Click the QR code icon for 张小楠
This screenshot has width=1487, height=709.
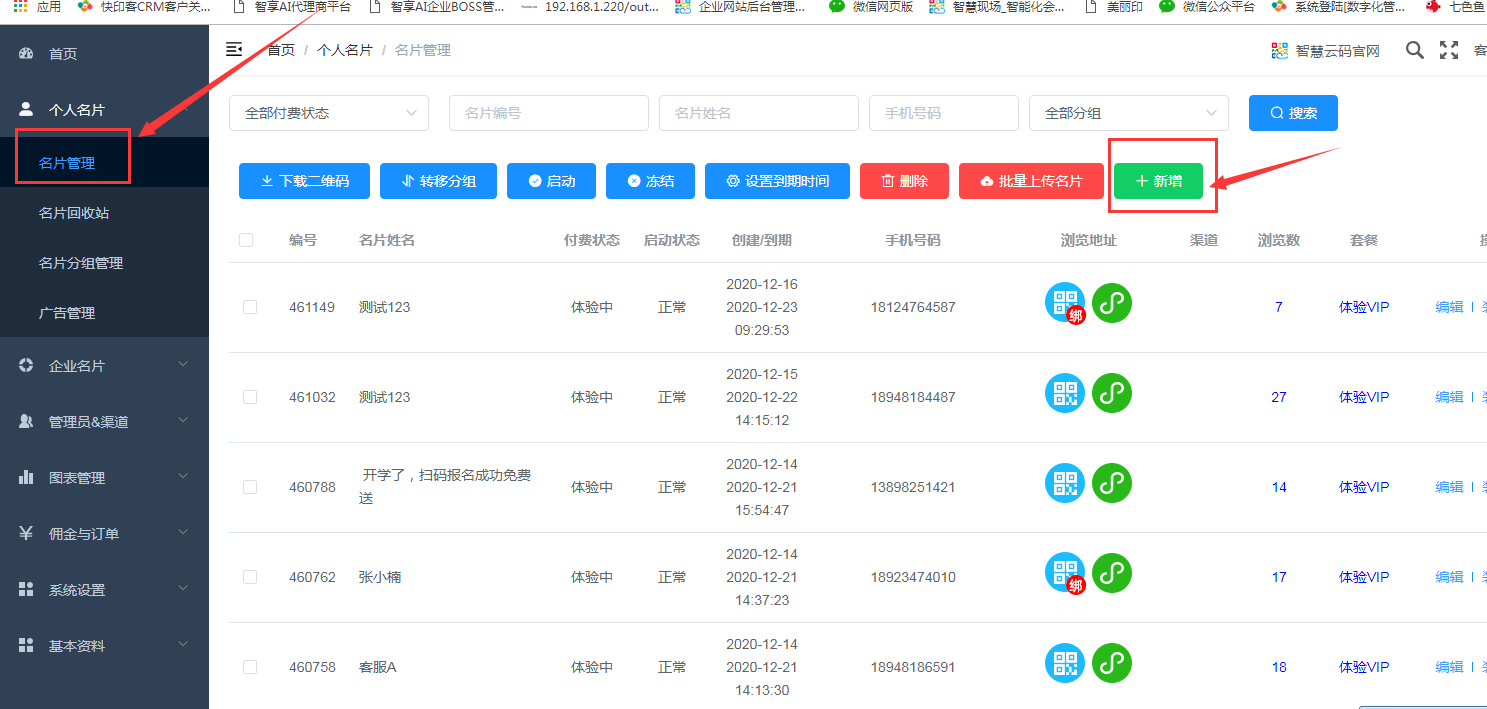click(1064, 572)
